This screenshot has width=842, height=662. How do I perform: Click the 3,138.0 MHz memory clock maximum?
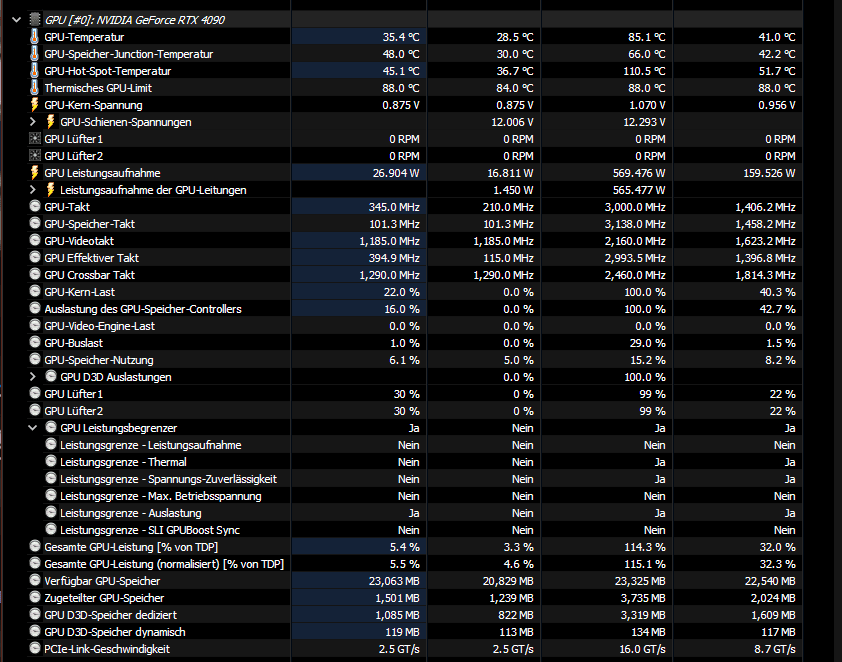click(635, 224)
